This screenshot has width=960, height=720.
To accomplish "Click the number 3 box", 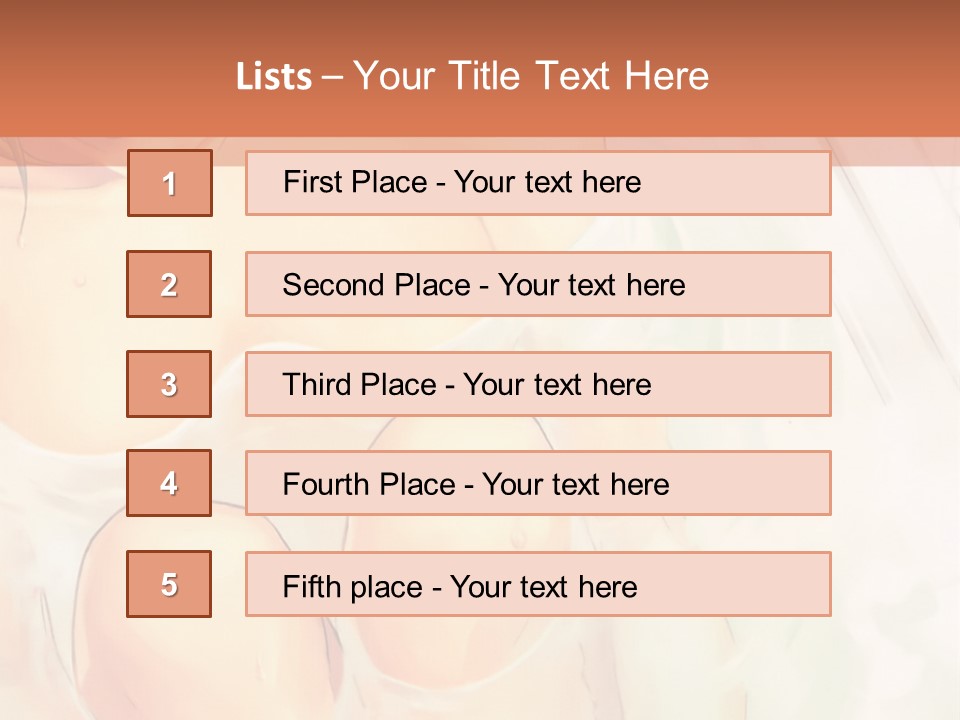I will tap(169, 384).
